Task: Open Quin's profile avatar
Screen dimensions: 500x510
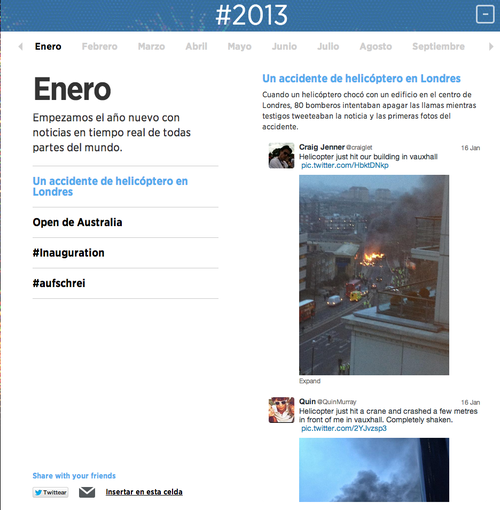Action: [x=282, y=410]
